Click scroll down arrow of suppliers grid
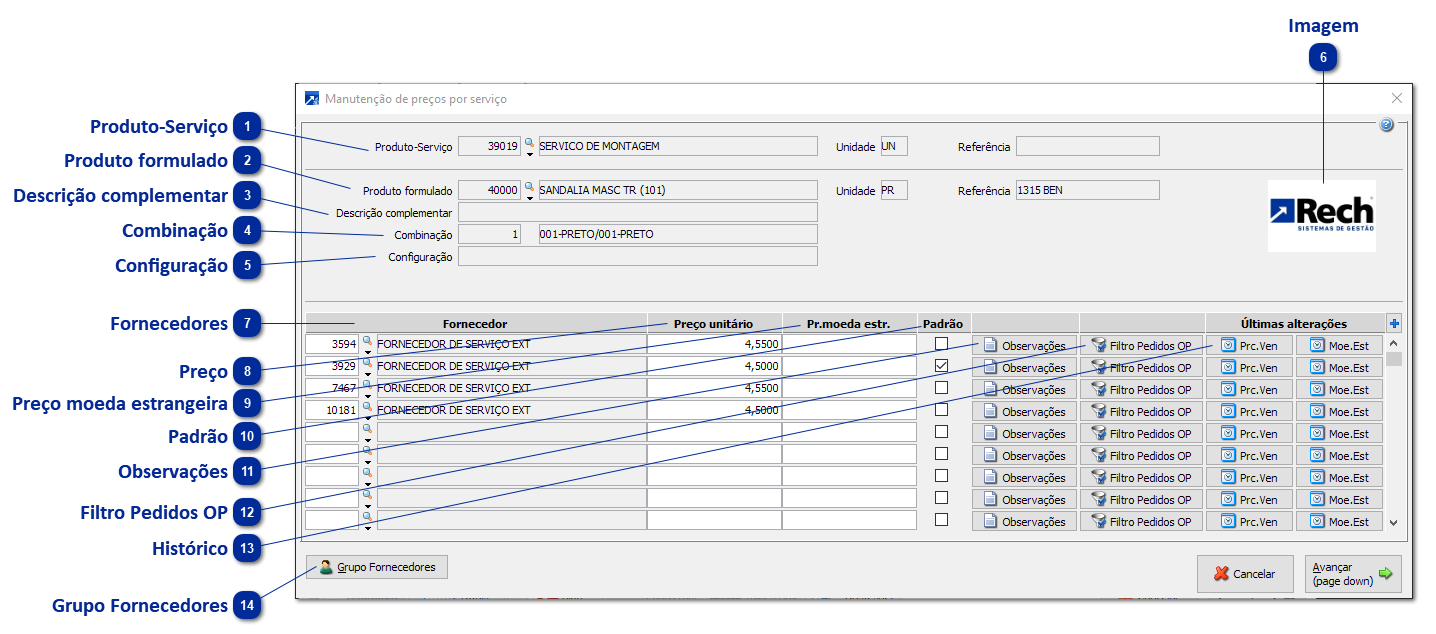 pos(1393,522)
